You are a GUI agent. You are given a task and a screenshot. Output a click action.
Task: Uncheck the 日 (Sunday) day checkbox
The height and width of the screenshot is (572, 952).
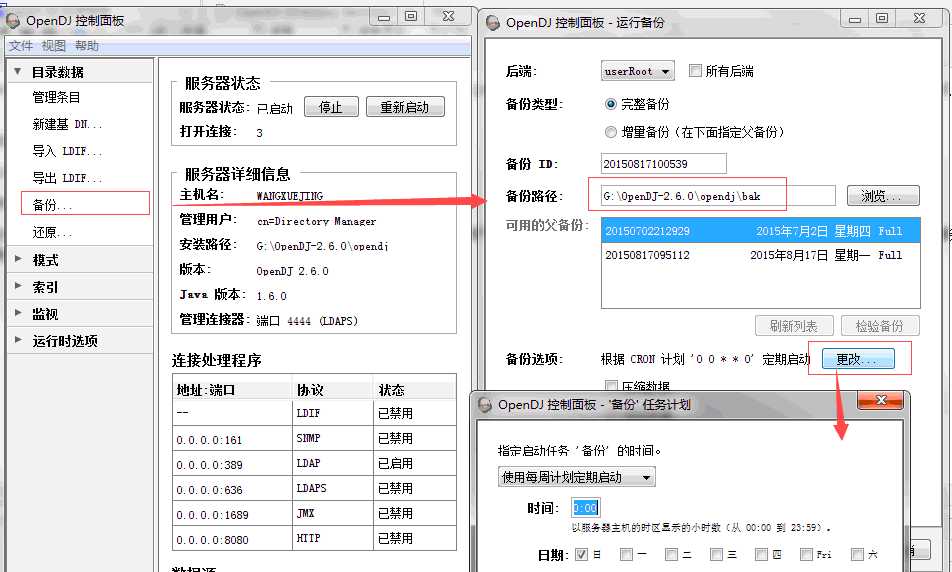581,554
